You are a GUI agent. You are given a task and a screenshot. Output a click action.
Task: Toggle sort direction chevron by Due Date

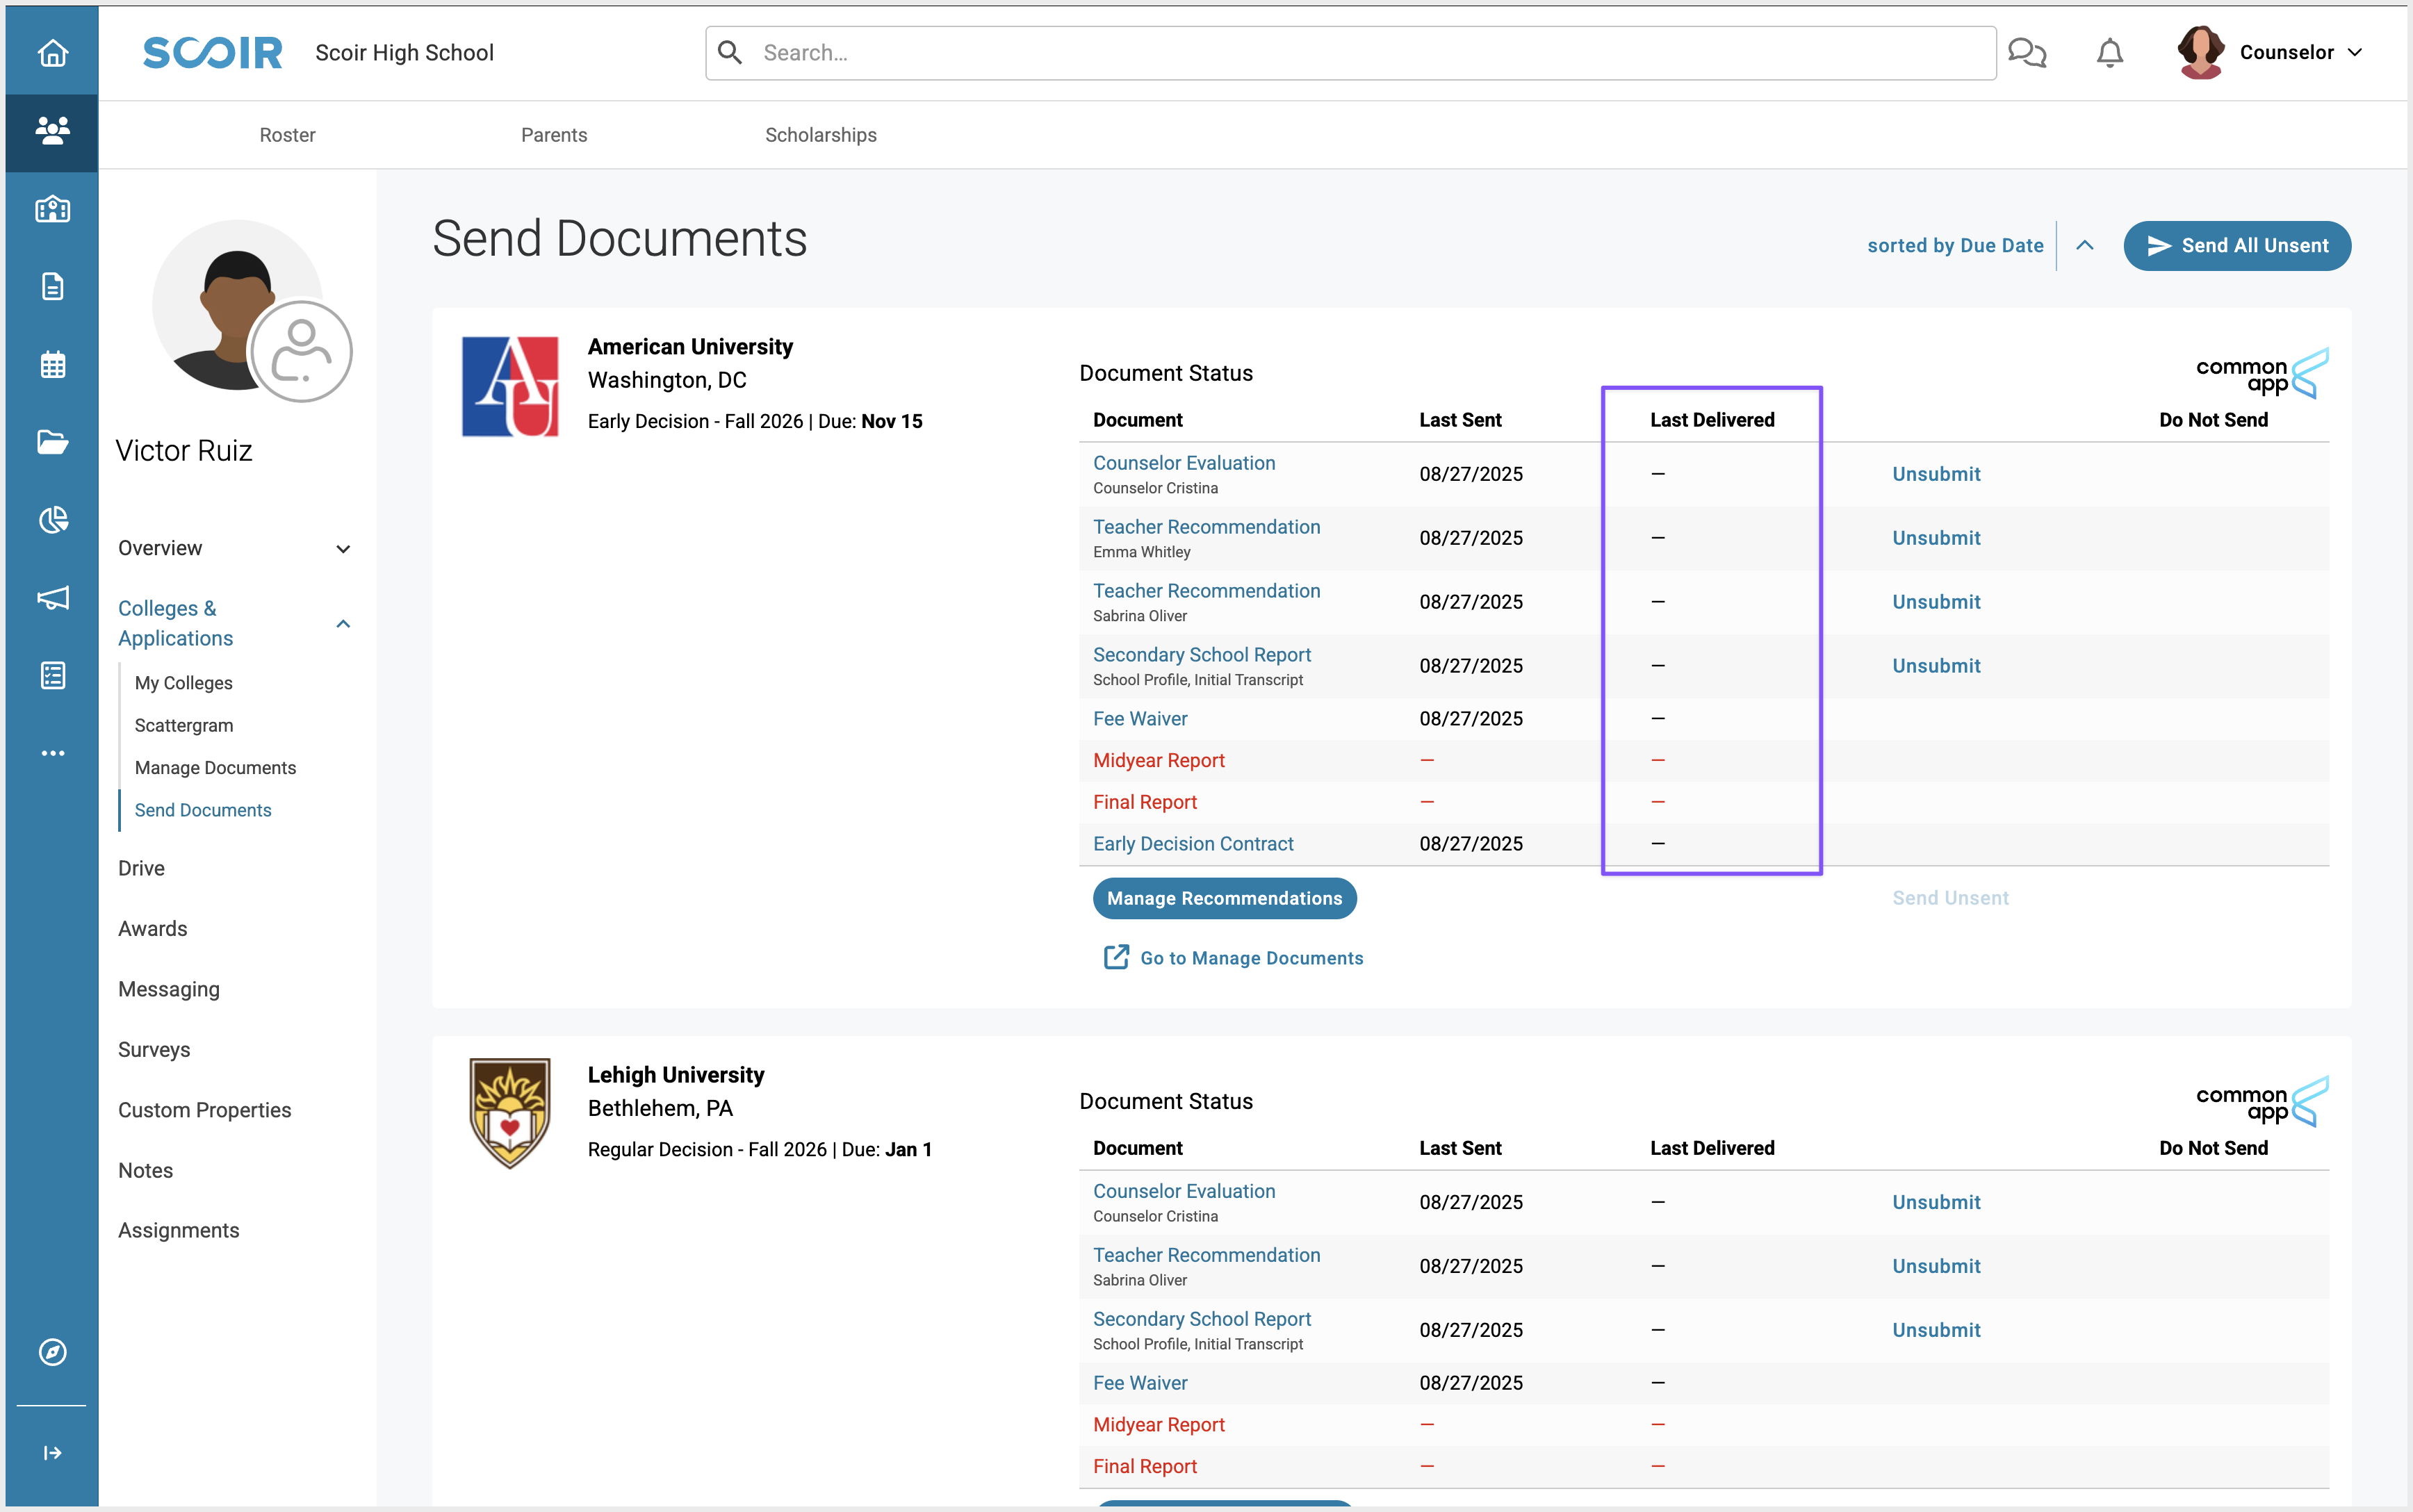pyautogui.click(x=2084, y=245)
